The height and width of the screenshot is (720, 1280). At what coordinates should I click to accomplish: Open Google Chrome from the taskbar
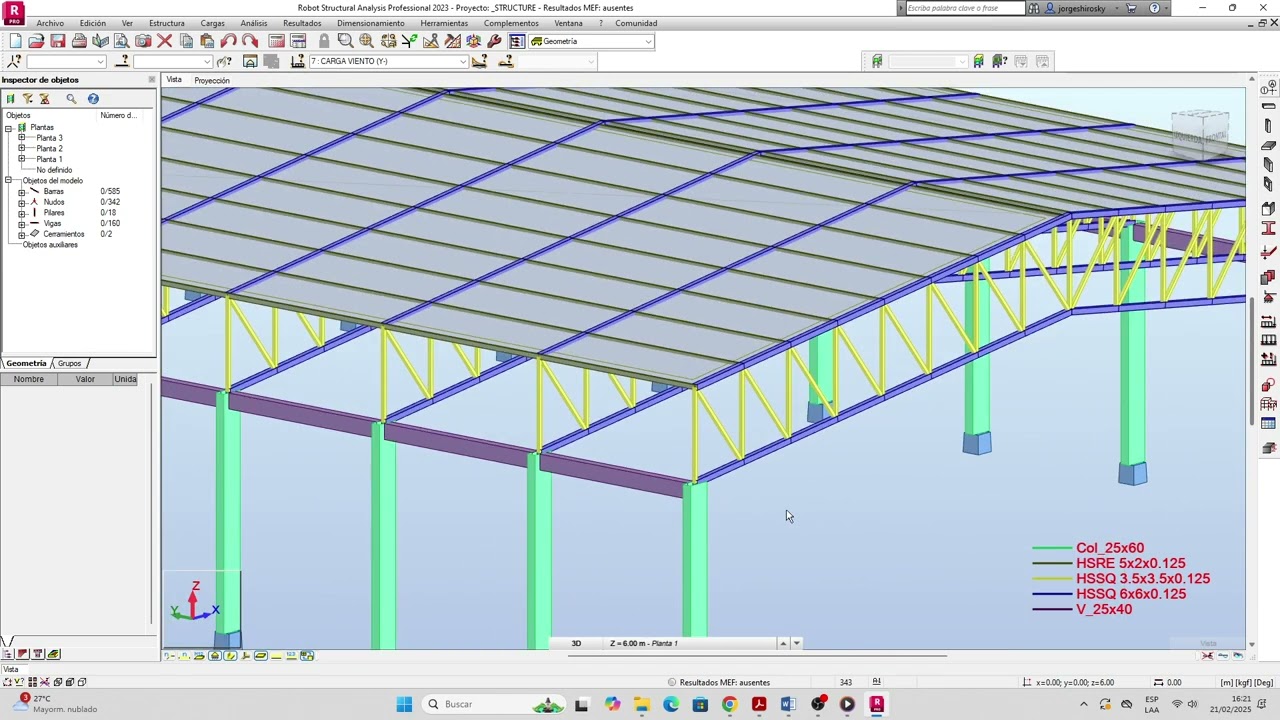729,704
